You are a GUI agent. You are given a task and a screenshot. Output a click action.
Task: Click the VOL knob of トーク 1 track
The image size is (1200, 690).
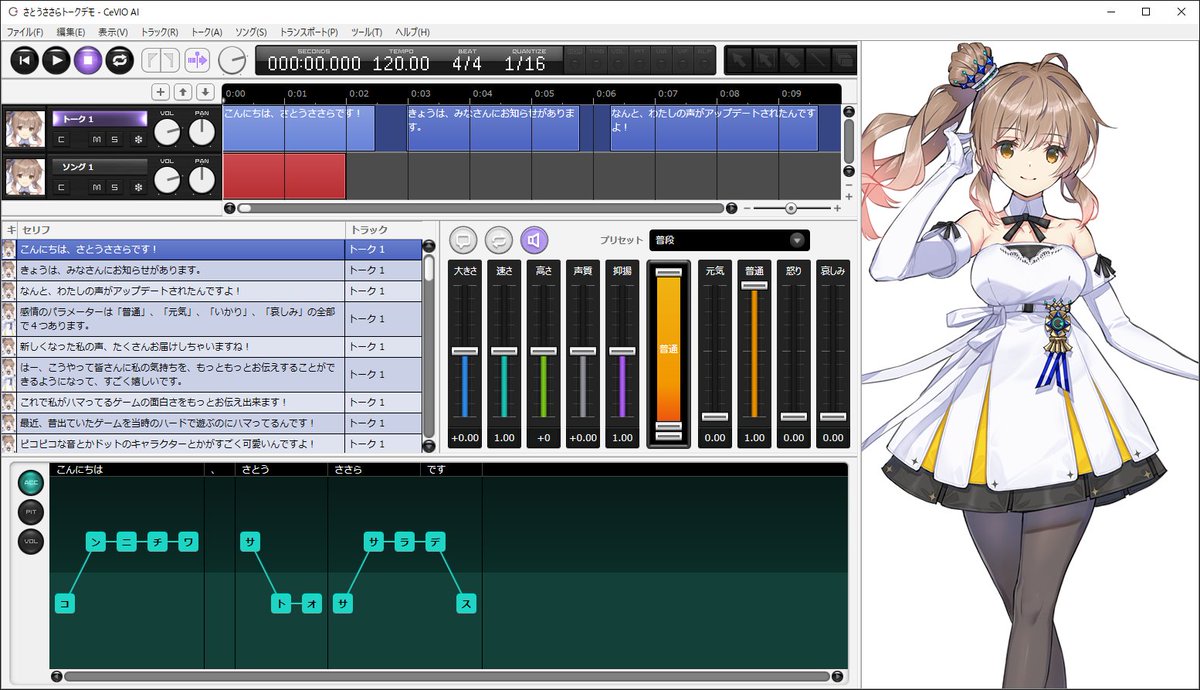[x=167, y=132]
